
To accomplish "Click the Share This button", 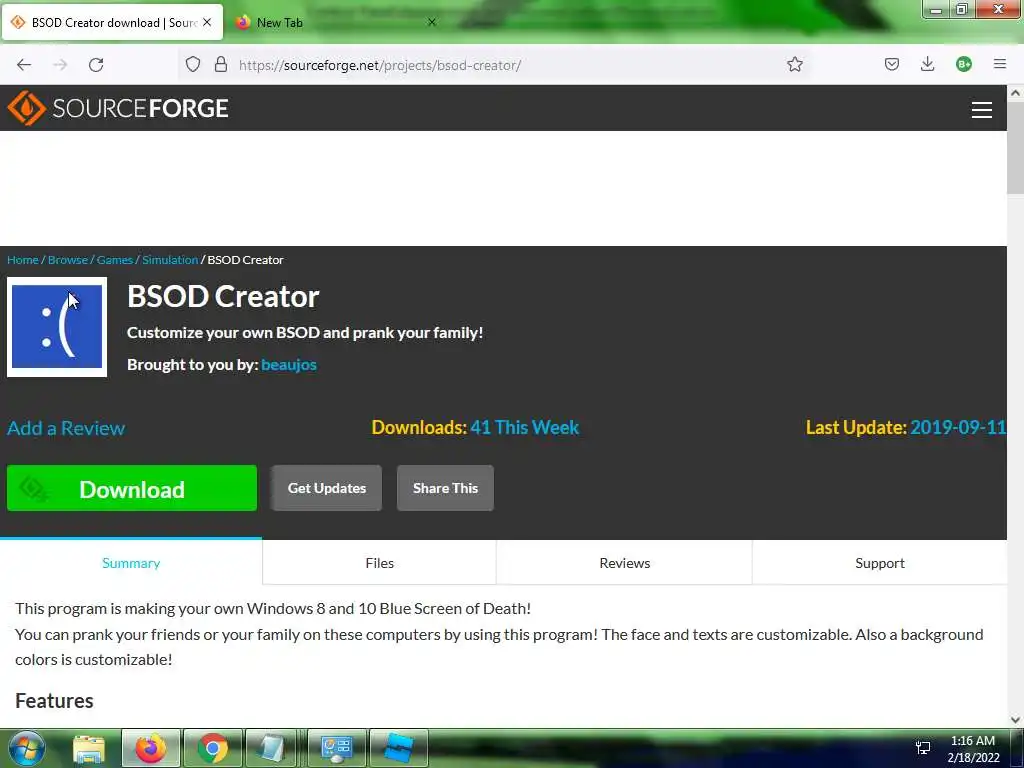I will 445,488.
